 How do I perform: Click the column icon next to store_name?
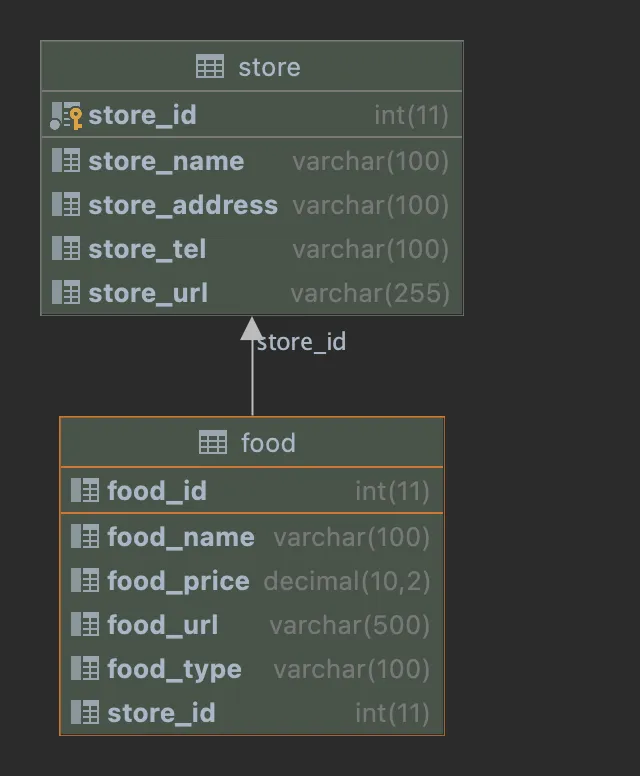click(66, 160)
